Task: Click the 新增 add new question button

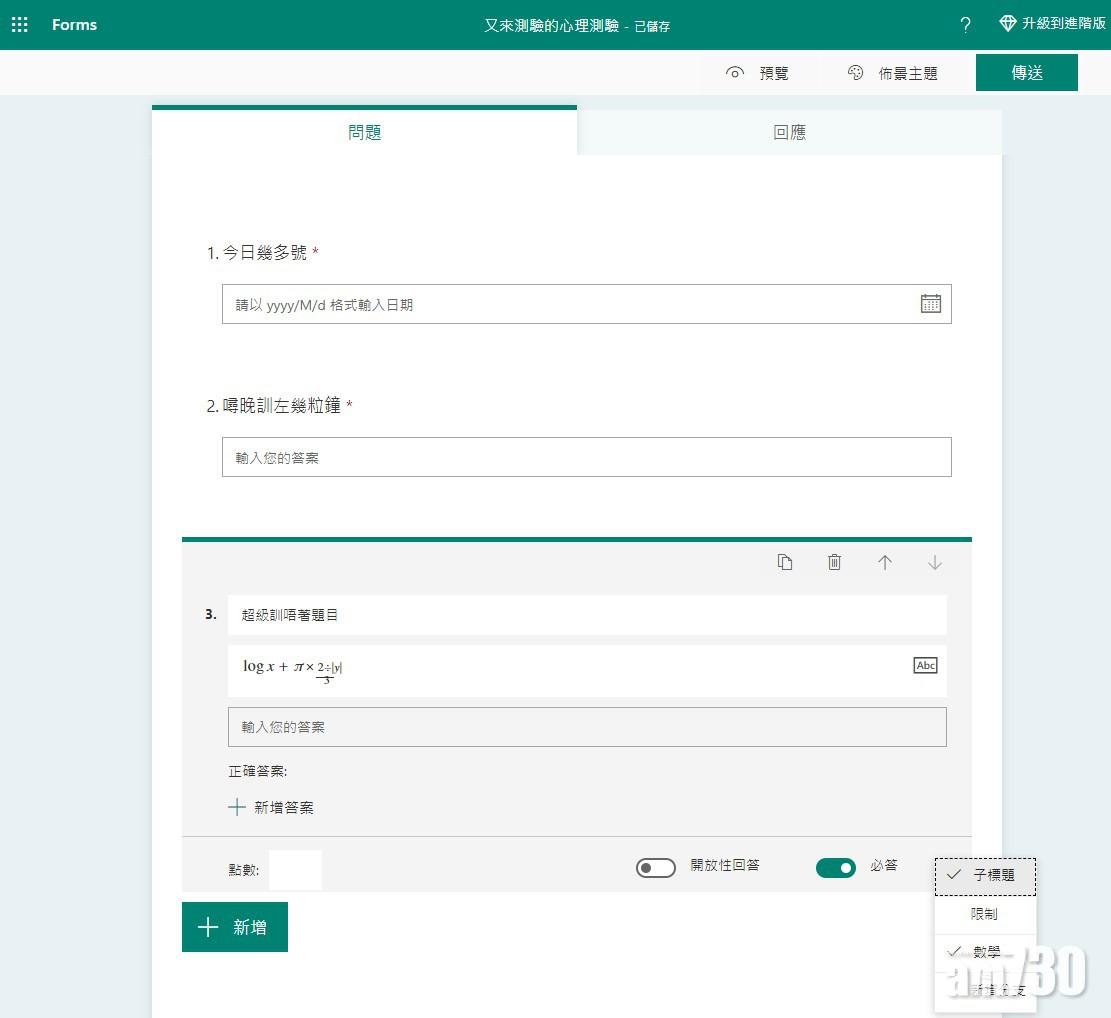Action: (235, 927)
